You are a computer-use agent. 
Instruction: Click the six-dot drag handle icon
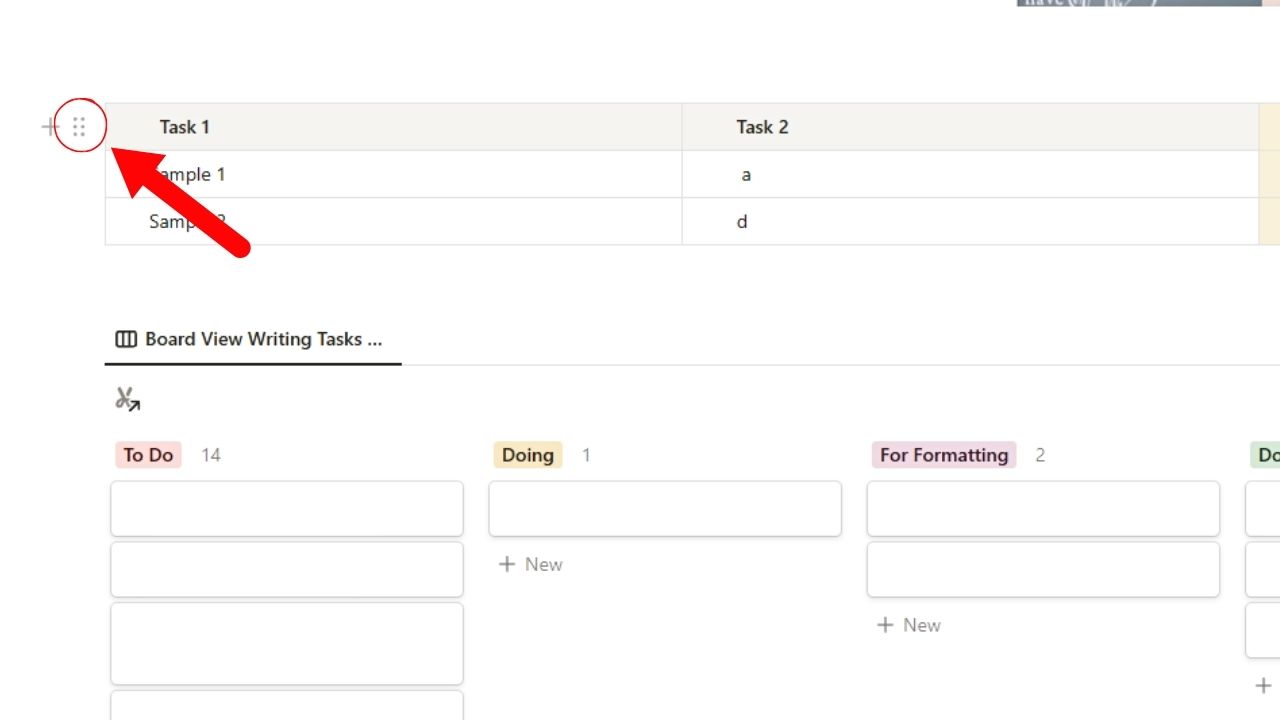click(79, 127)
